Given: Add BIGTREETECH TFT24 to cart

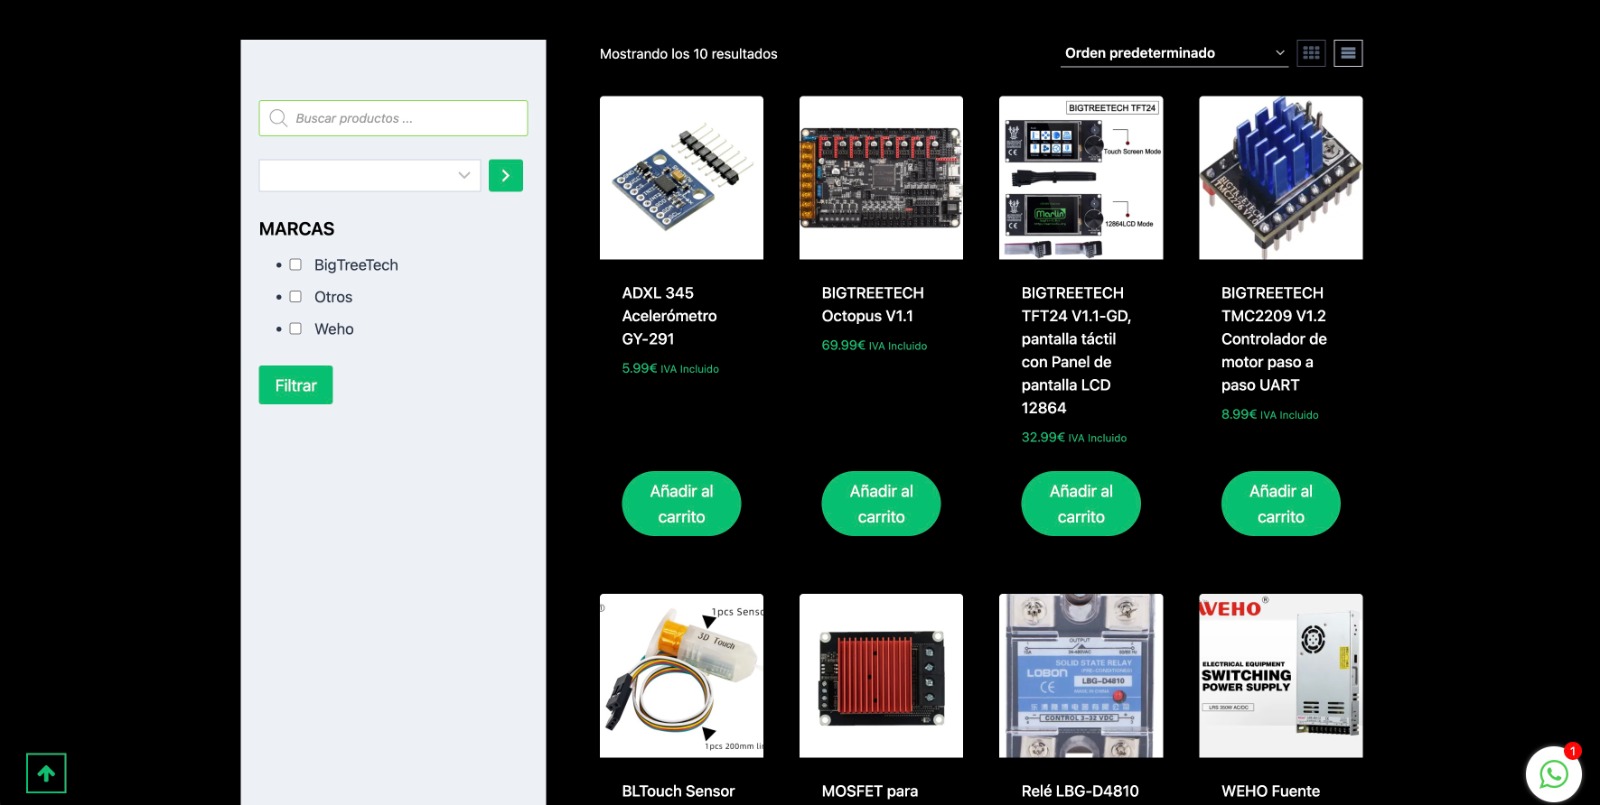Looking at the screenshot, I should click(x=1081, y=504).
